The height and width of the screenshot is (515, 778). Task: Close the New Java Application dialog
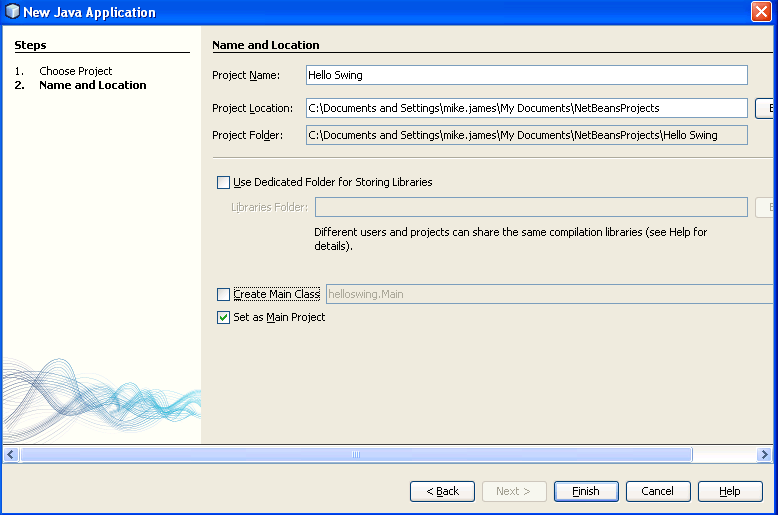click(x=760, y=12)
